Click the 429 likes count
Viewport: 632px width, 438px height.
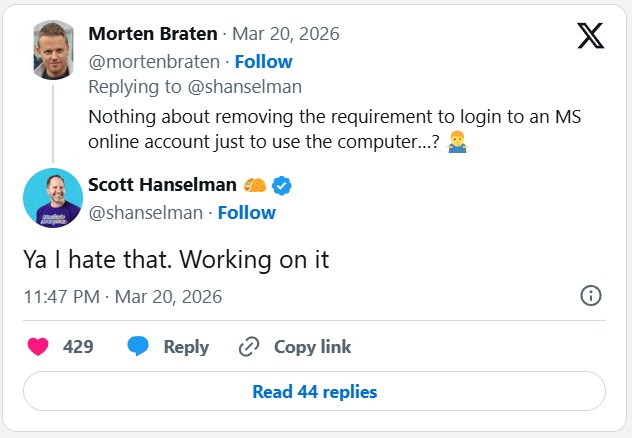pyautogui.click(x=78, y=347)
